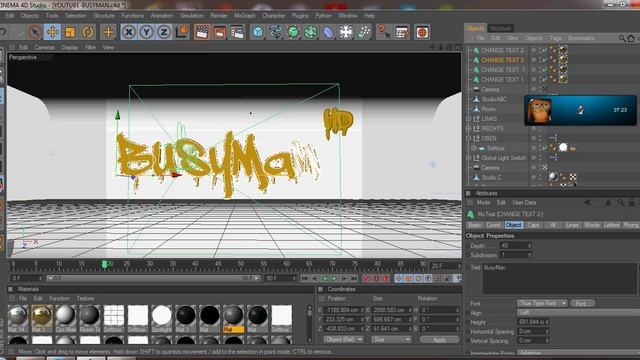
Task: Open the content browser icon
Action: pos(422,32)
